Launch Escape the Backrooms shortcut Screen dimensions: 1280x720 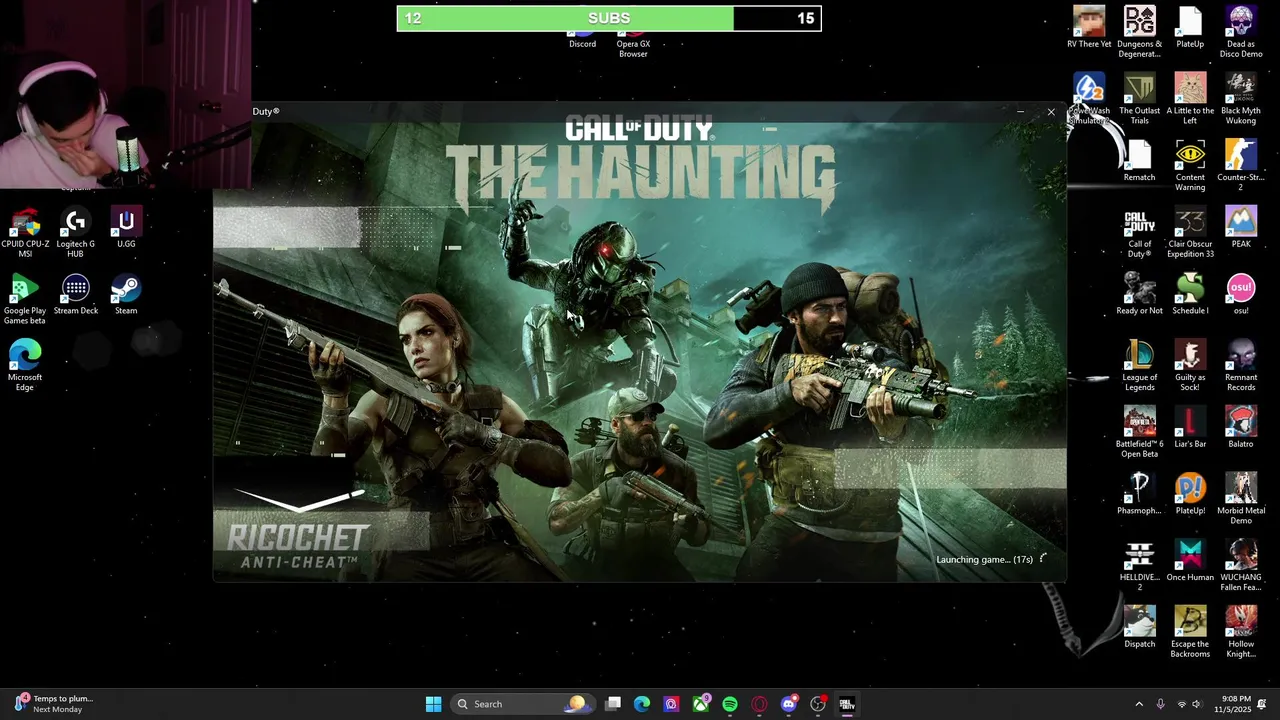(1190, 632)
